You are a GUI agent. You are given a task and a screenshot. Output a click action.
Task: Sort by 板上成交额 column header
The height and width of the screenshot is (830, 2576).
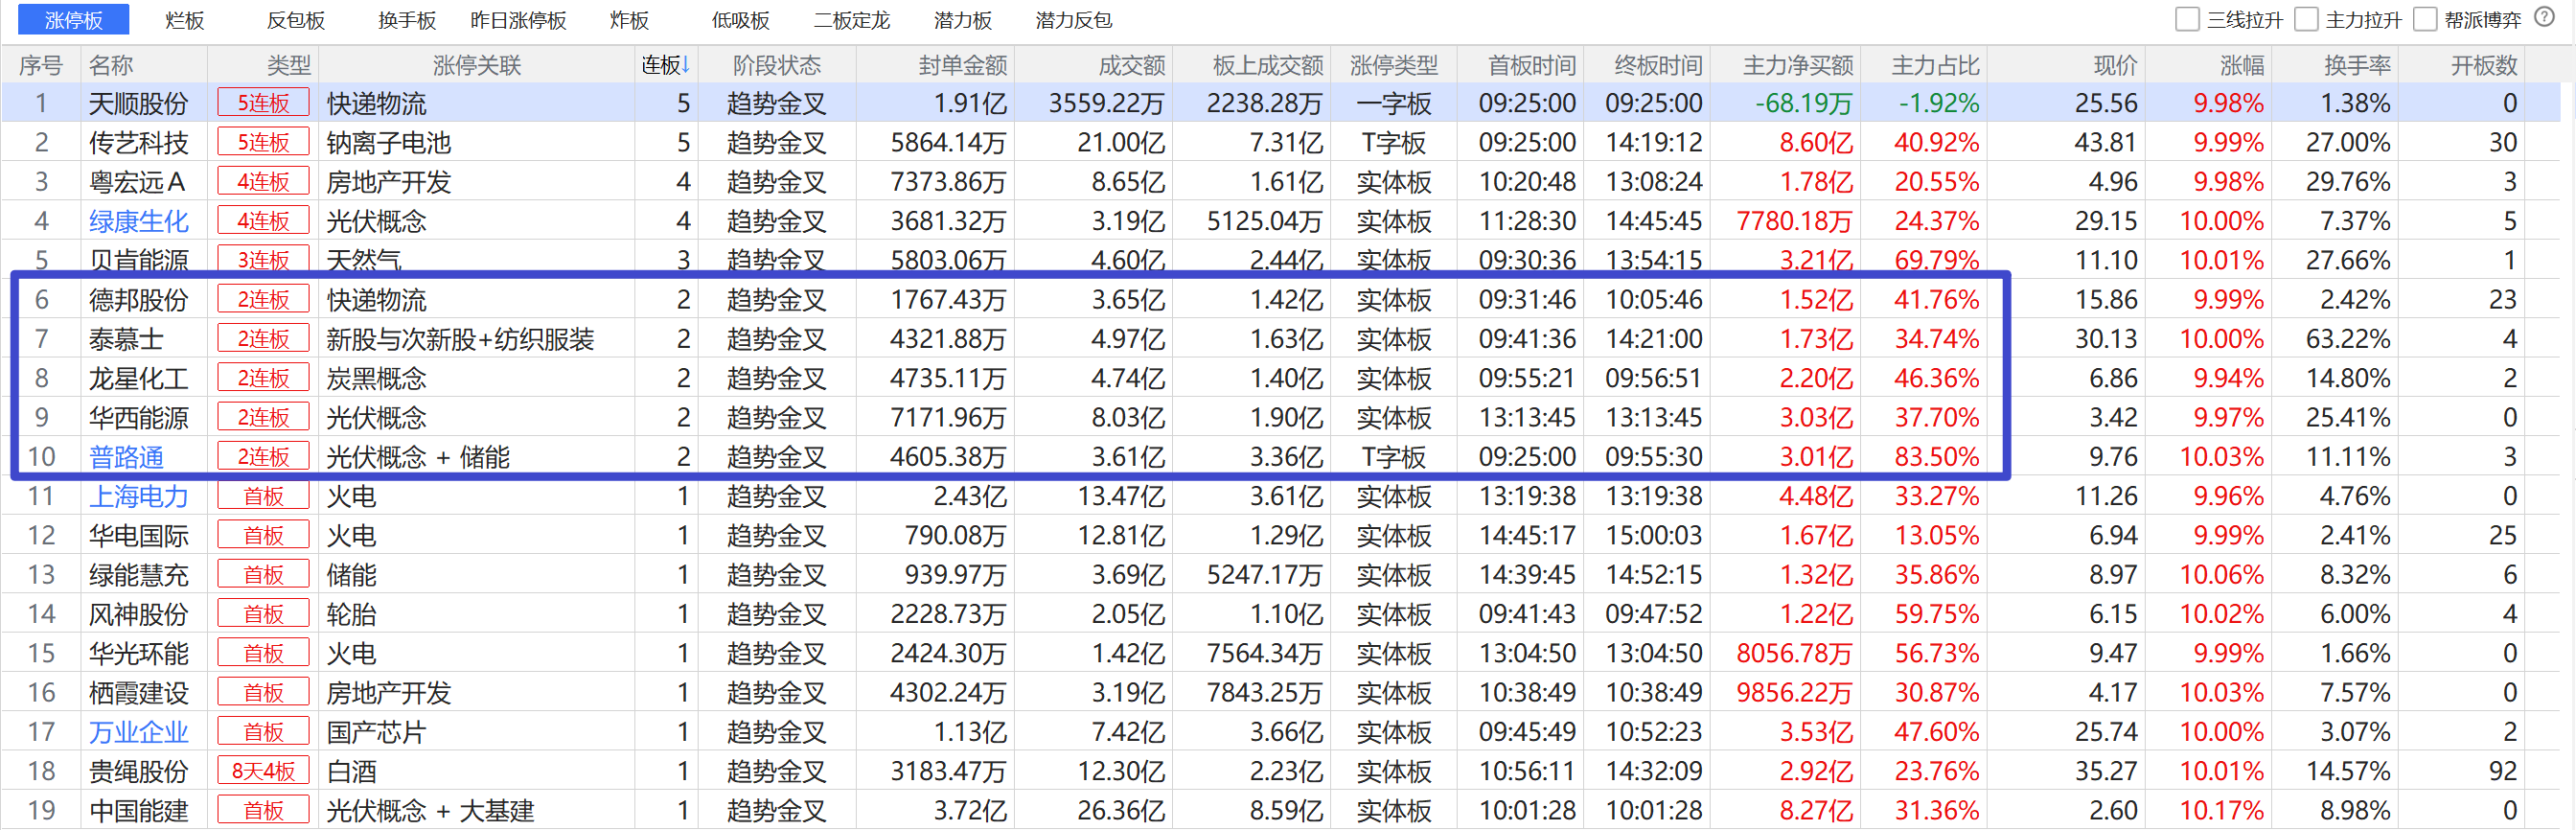(1267, 65)
